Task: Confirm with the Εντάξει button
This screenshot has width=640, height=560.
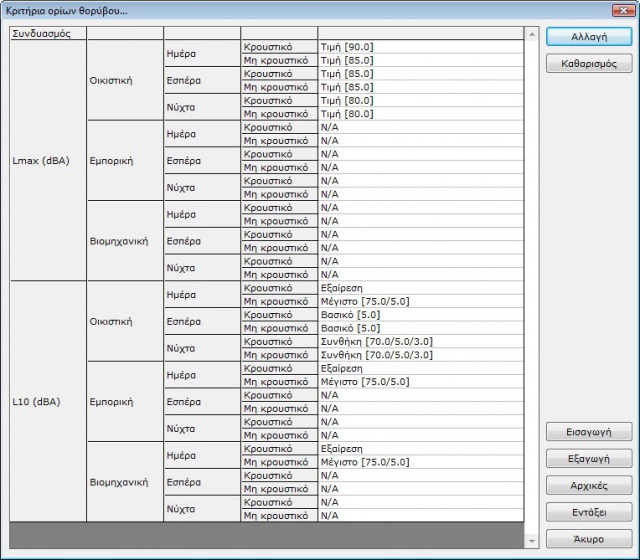Action: (589, 512)
